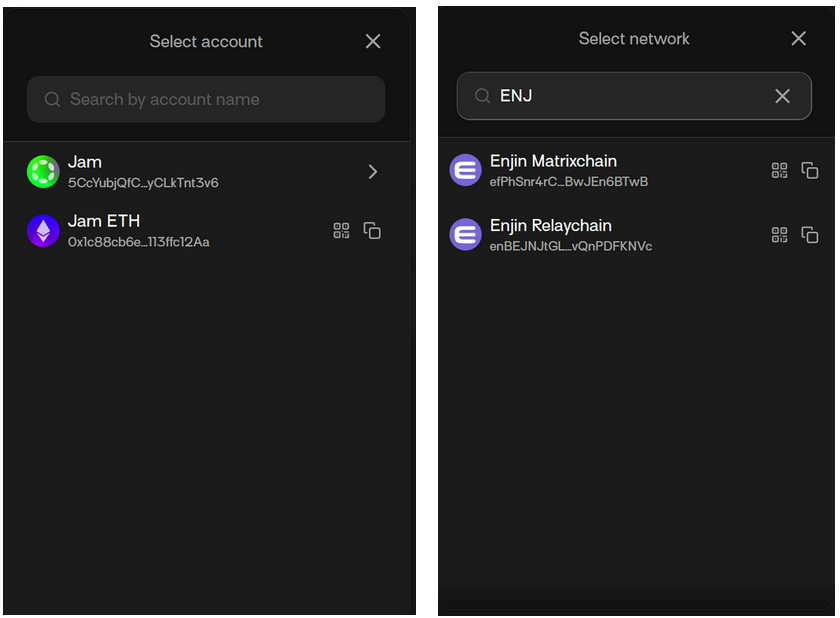Click the magnifier icon in network search
Image resolution: width=840 pixels, height=618 pixels.
(482, 96)
